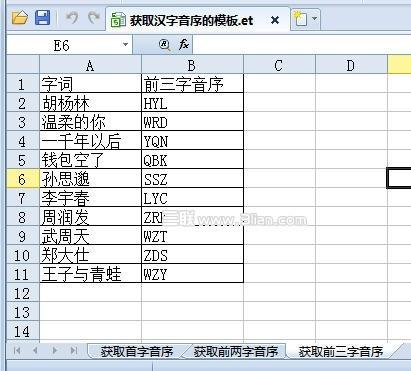Screen dimensions: 411x371
Task: Click the Redo arrow icon
Action: [94, 17]
